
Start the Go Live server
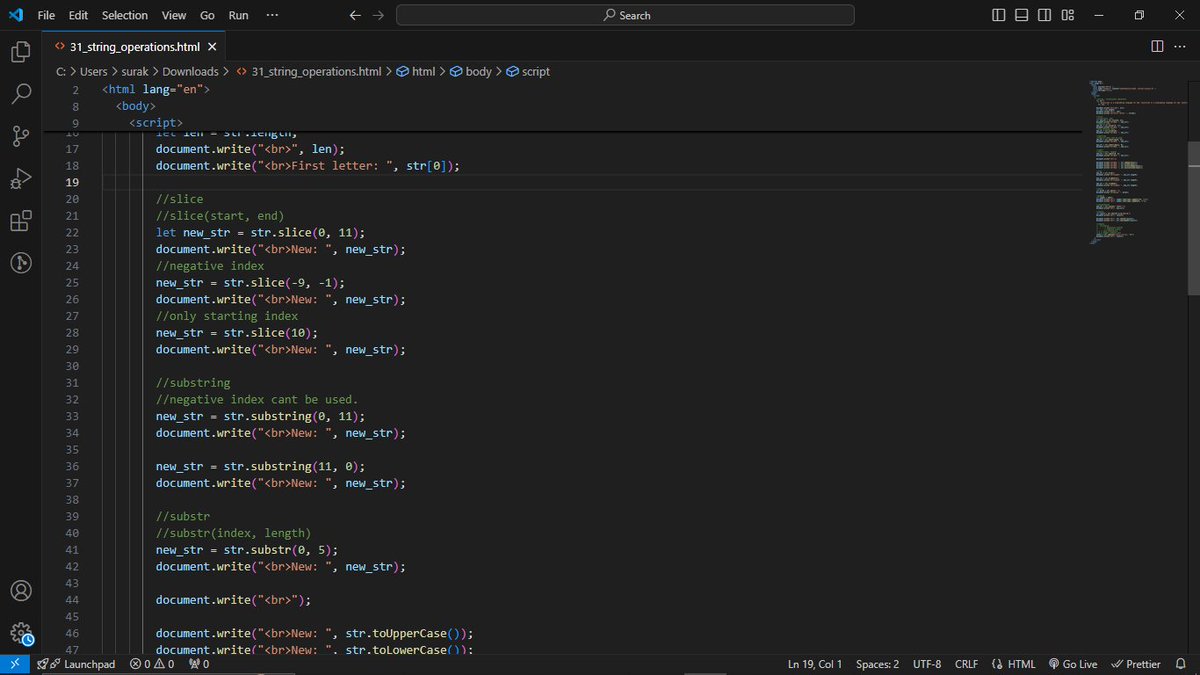pyautogui.click(x=1072, y=663)
